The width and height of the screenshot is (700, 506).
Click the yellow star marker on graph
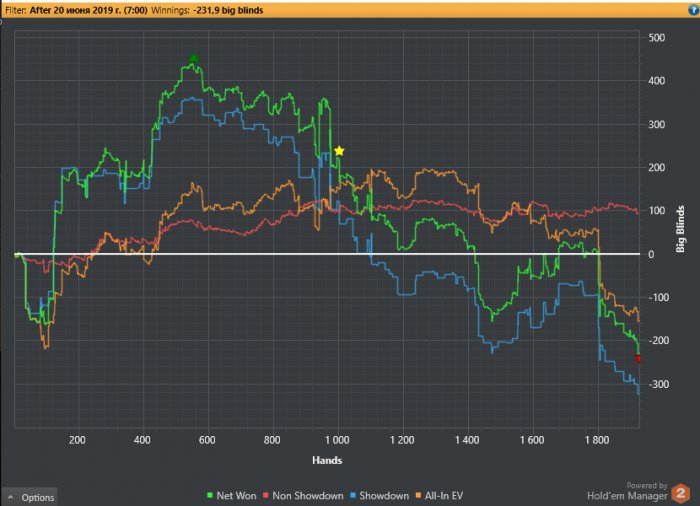(x=339, y=150)
